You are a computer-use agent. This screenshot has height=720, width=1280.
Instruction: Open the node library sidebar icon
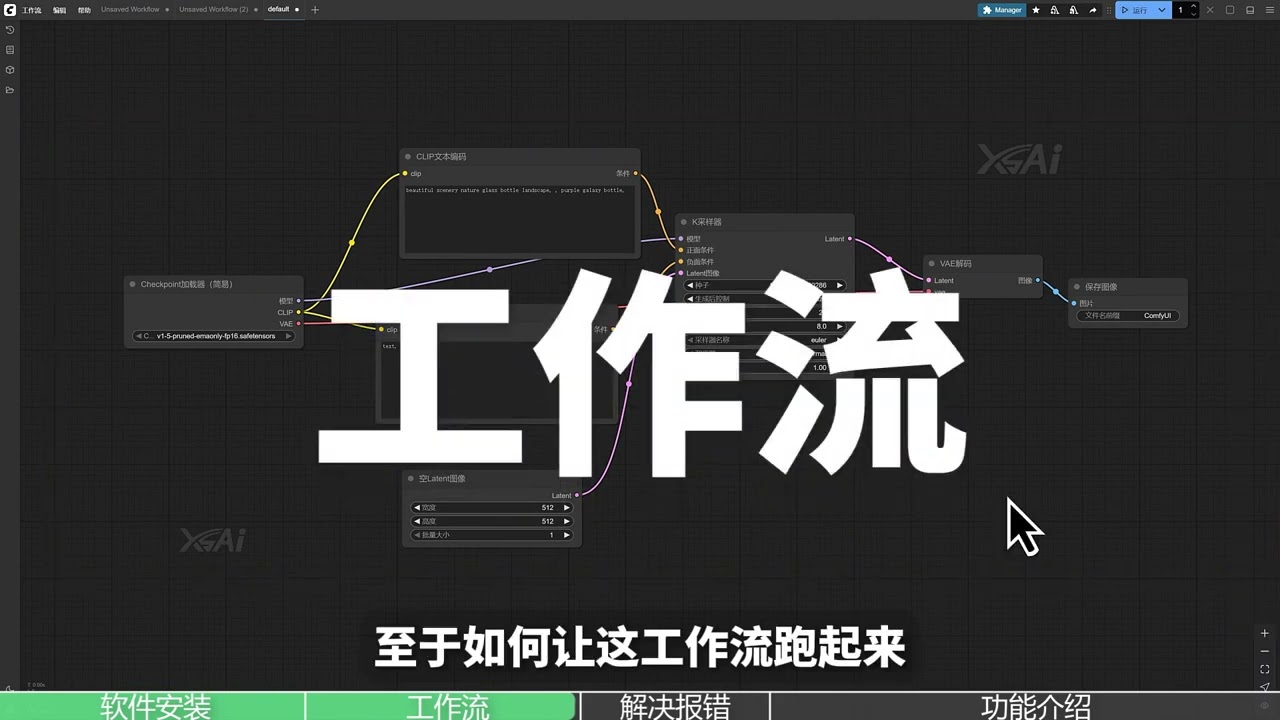pos(10,50)
